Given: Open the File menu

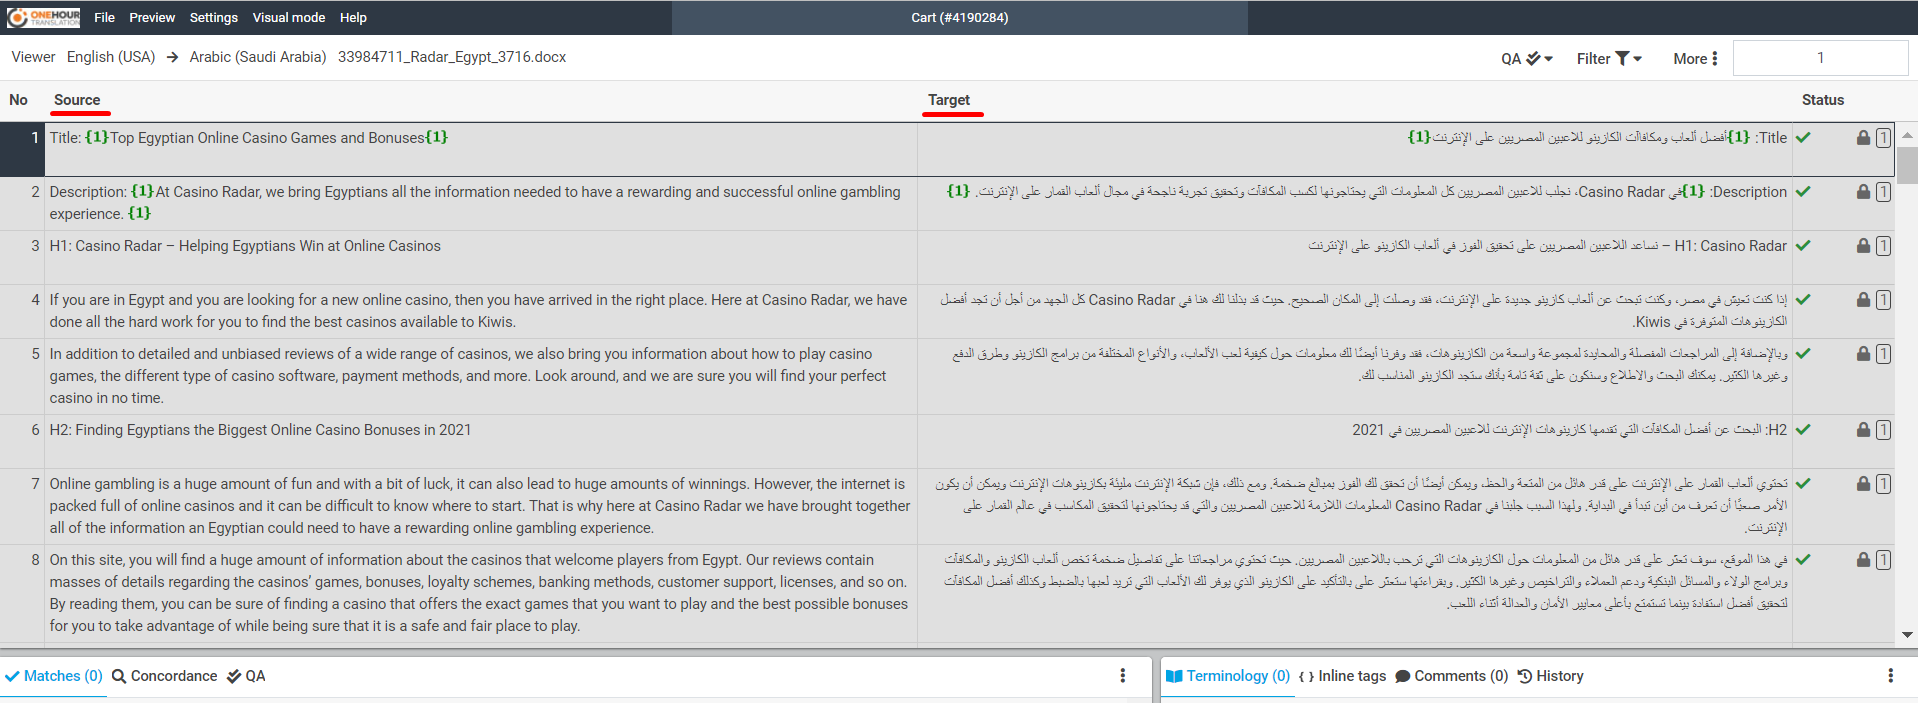Looking at the screenshot, I should pyautogui.click(x=104, y=17).
